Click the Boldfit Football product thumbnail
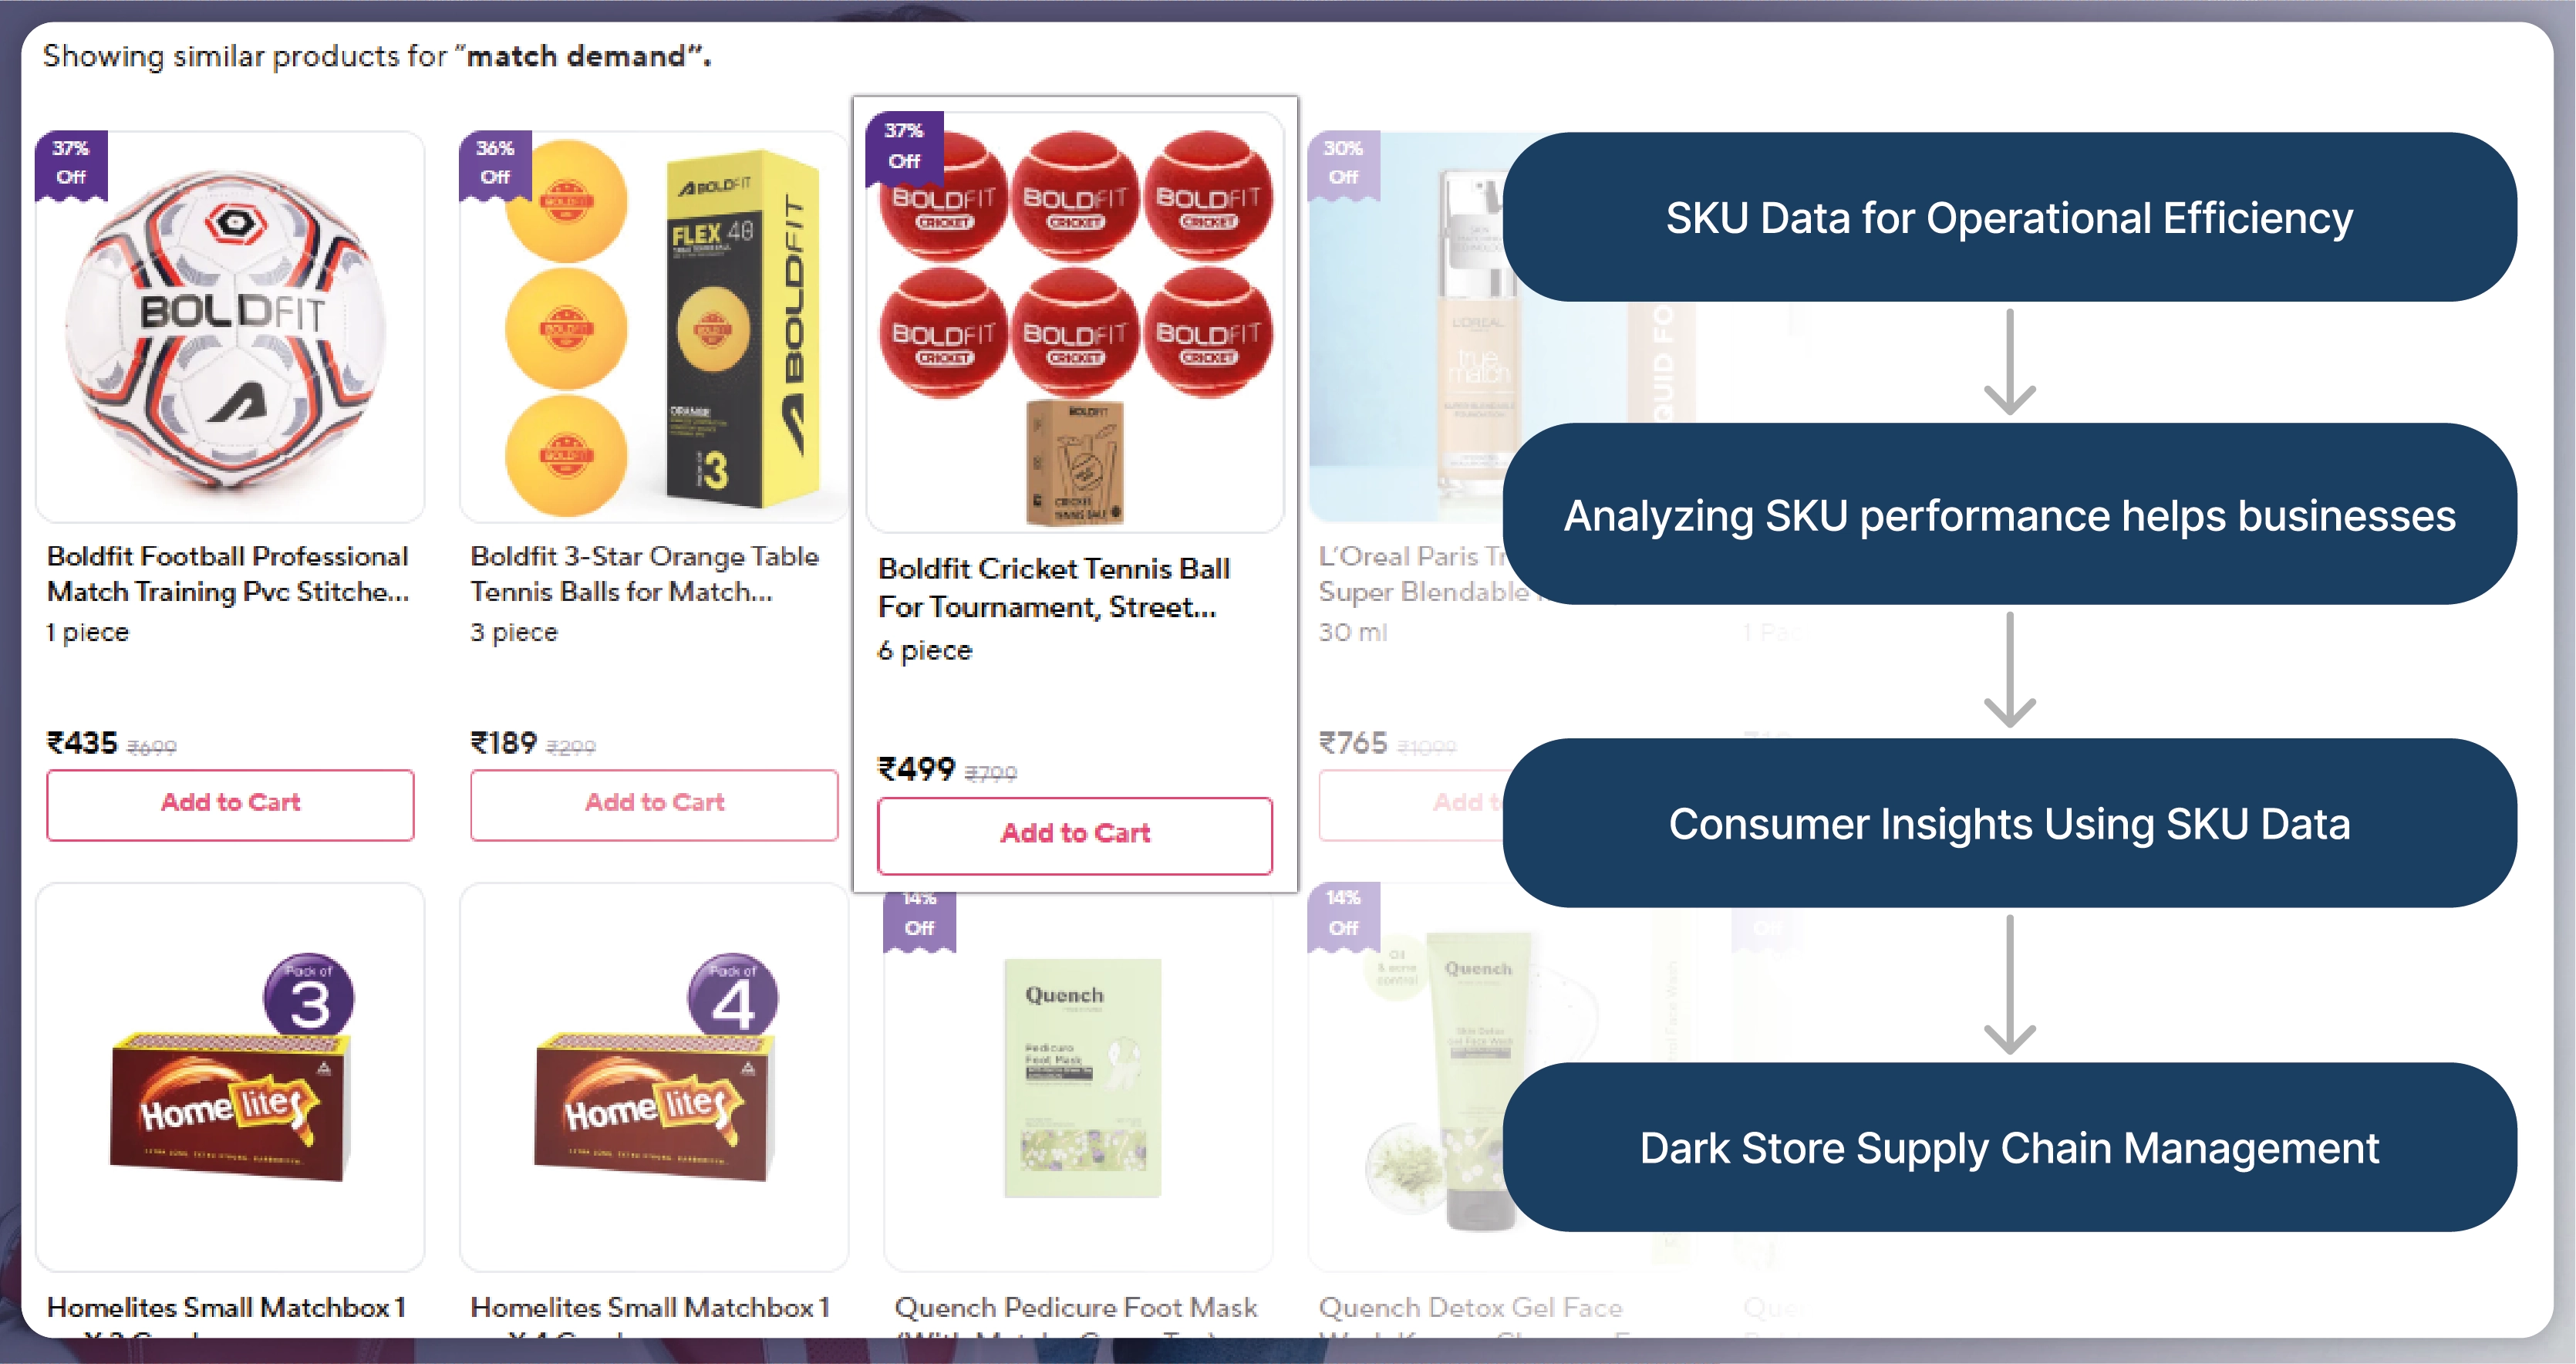The image size is (2576, 1364). pyautogui.click(x=228, y=326)
